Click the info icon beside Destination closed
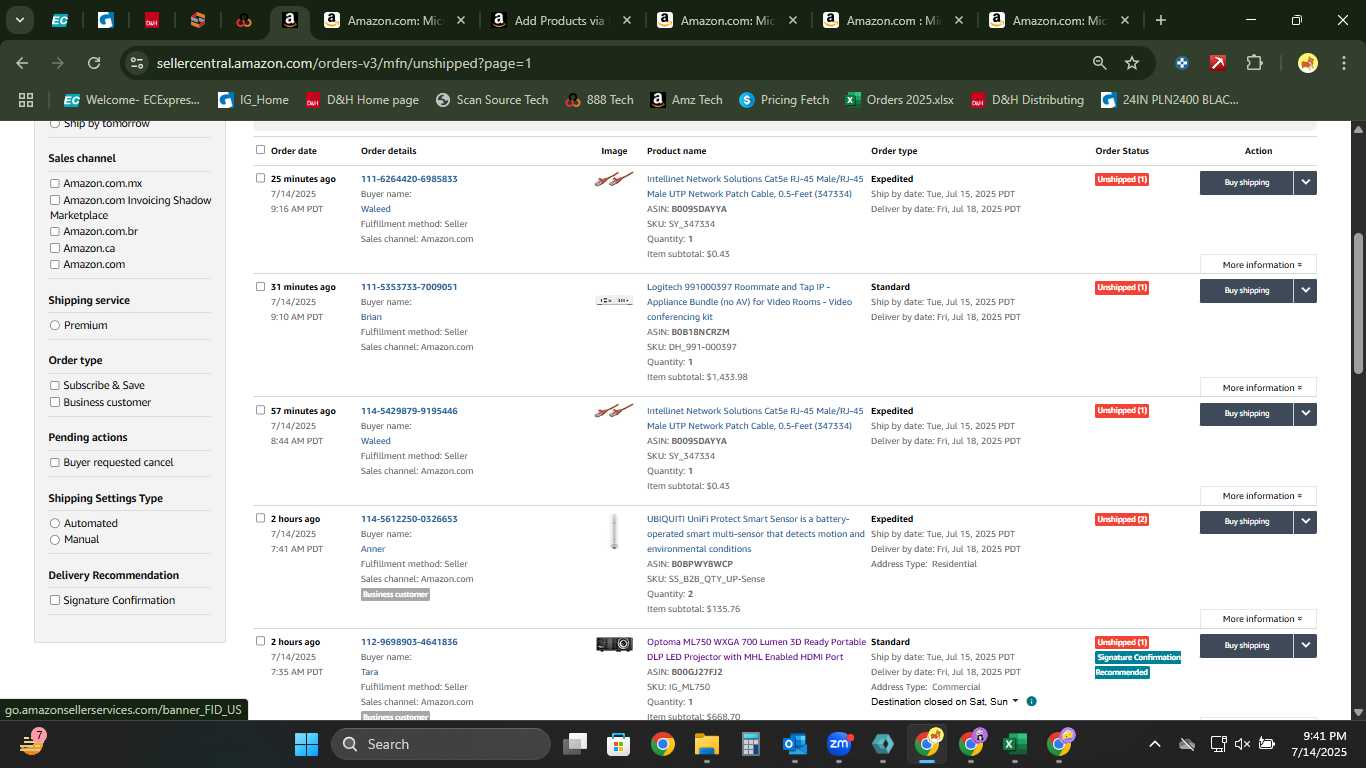Viewport: 1366px width, 768px height. click(x=1031, y=702)
